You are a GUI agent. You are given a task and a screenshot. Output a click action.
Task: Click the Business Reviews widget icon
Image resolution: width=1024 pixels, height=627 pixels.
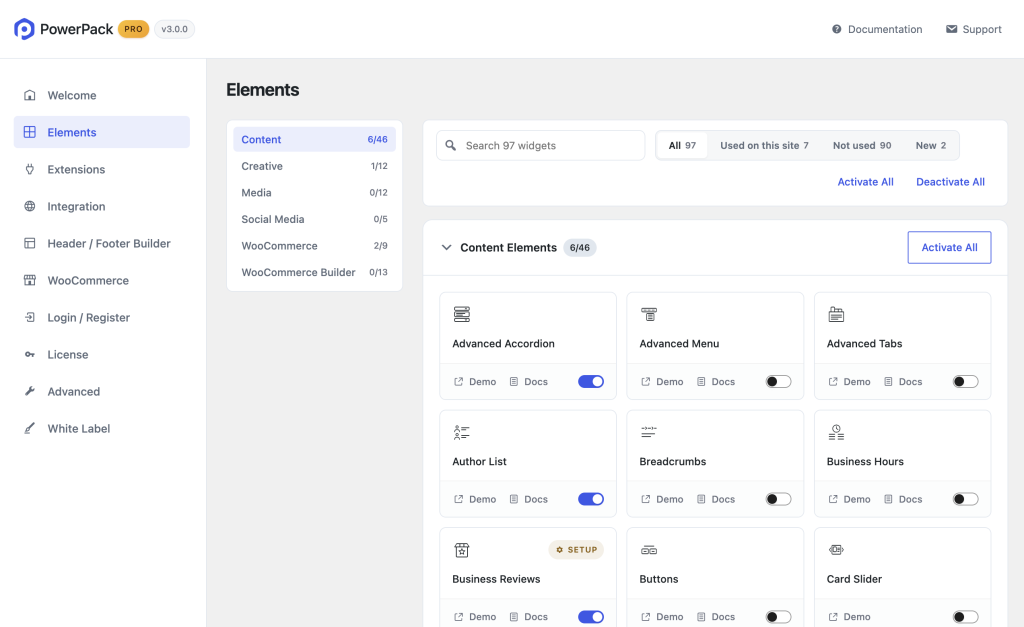(x=462, y=550)
